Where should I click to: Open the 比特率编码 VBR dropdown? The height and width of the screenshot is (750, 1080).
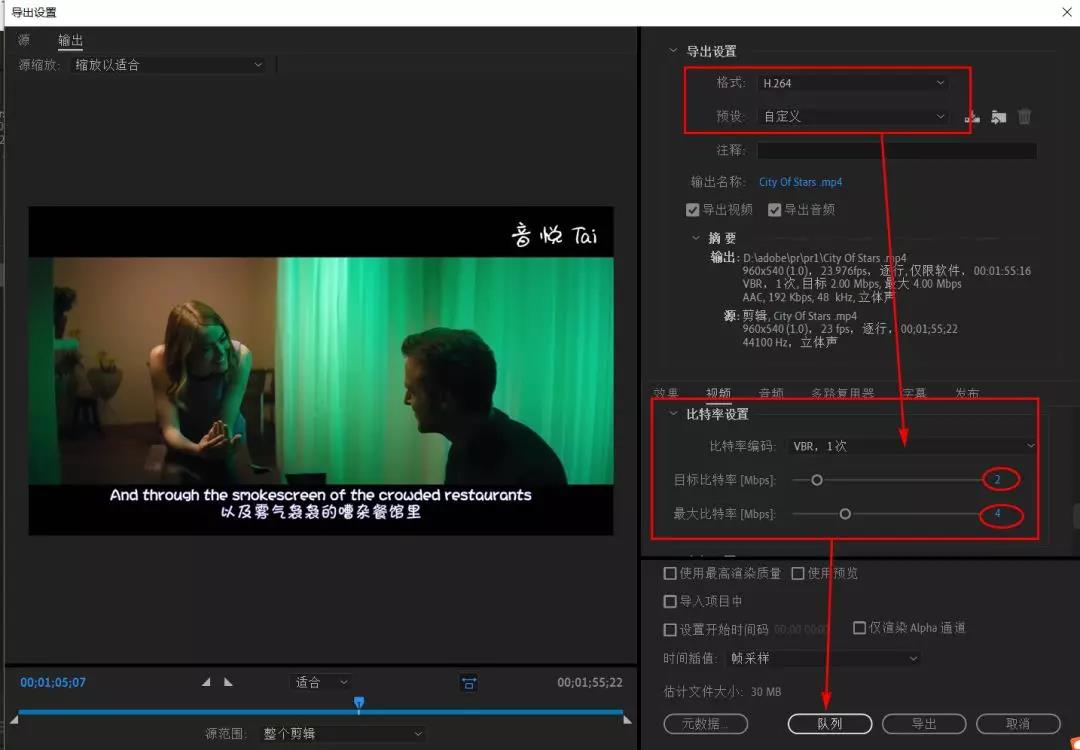pos(912,446)
